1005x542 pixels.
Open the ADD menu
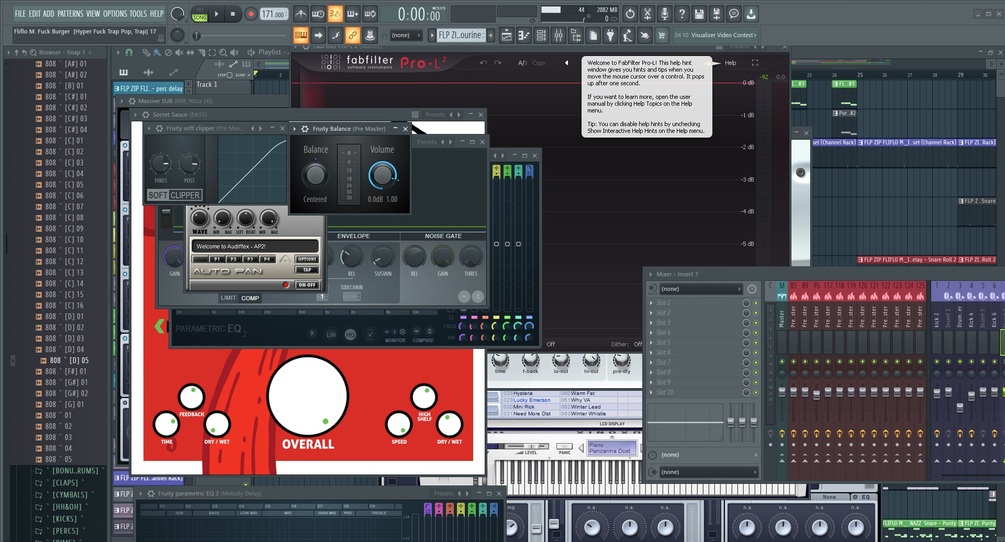point(49,13)
